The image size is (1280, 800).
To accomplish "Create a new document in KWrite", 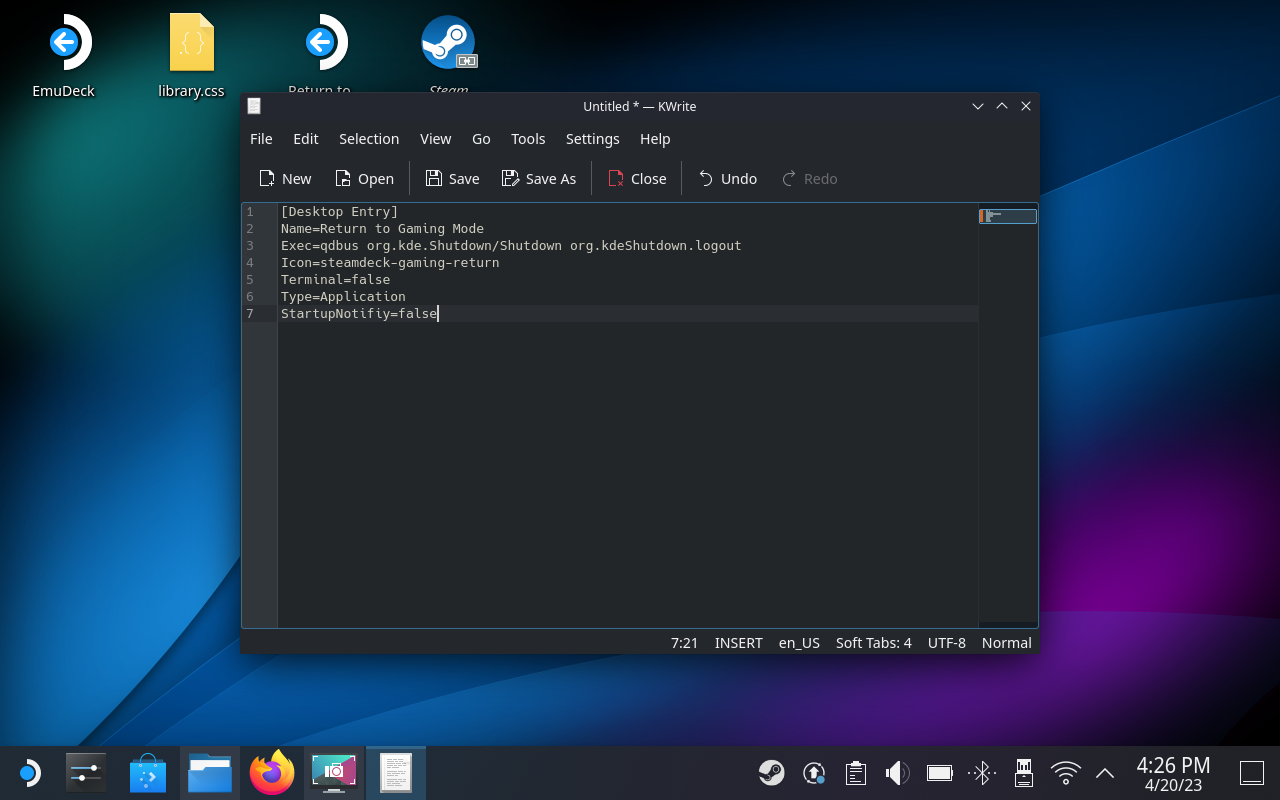I will click(285, 178).
